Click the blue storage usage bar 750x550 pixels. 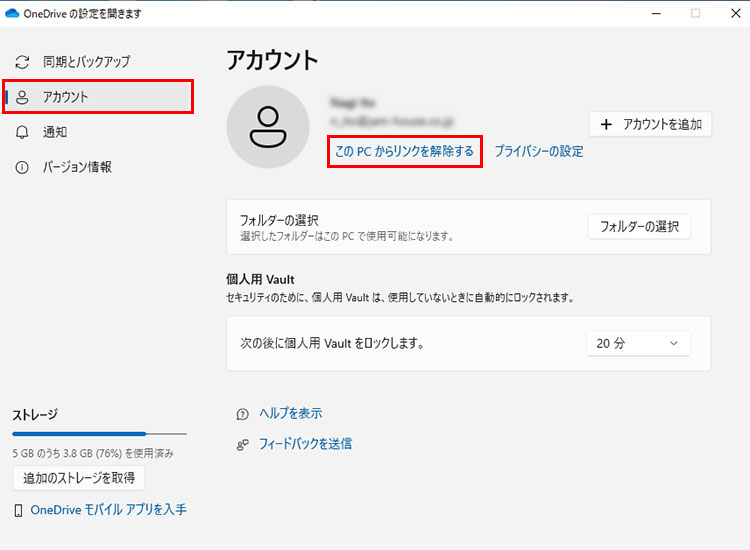80,434
